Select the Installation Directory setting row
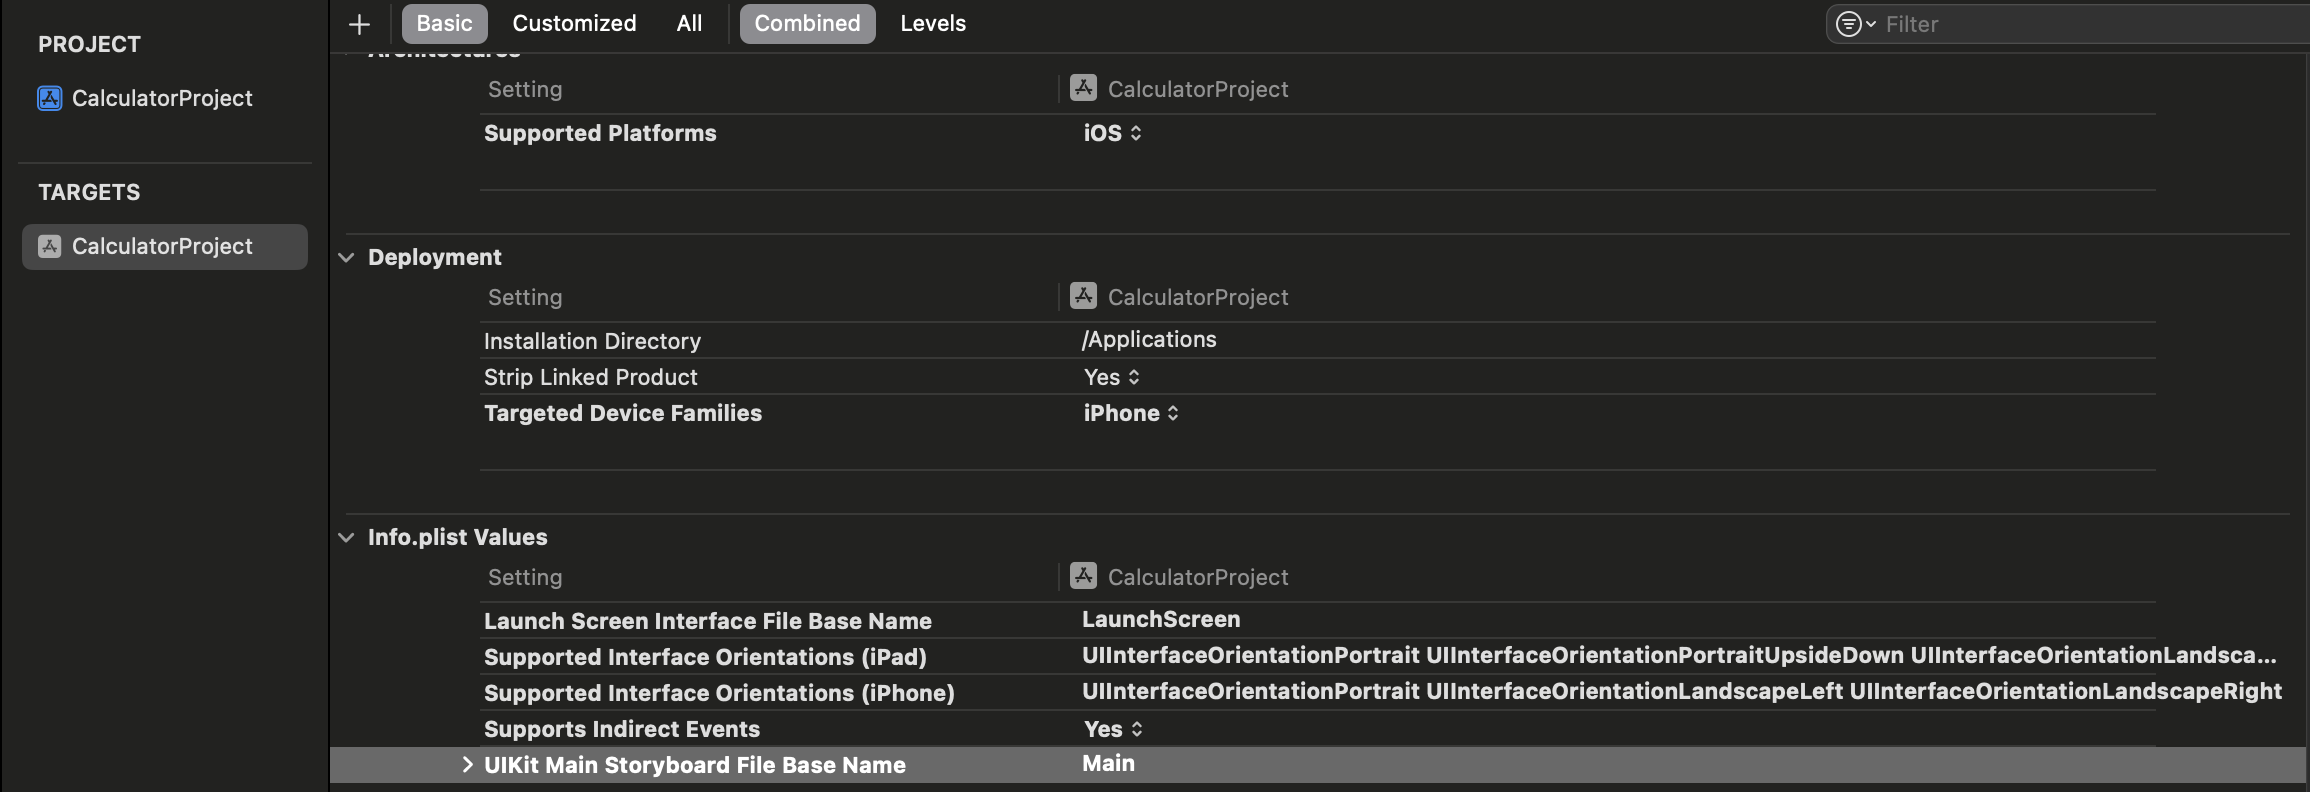This screenshot has height=792, width=2310. [x=592, y=341]
